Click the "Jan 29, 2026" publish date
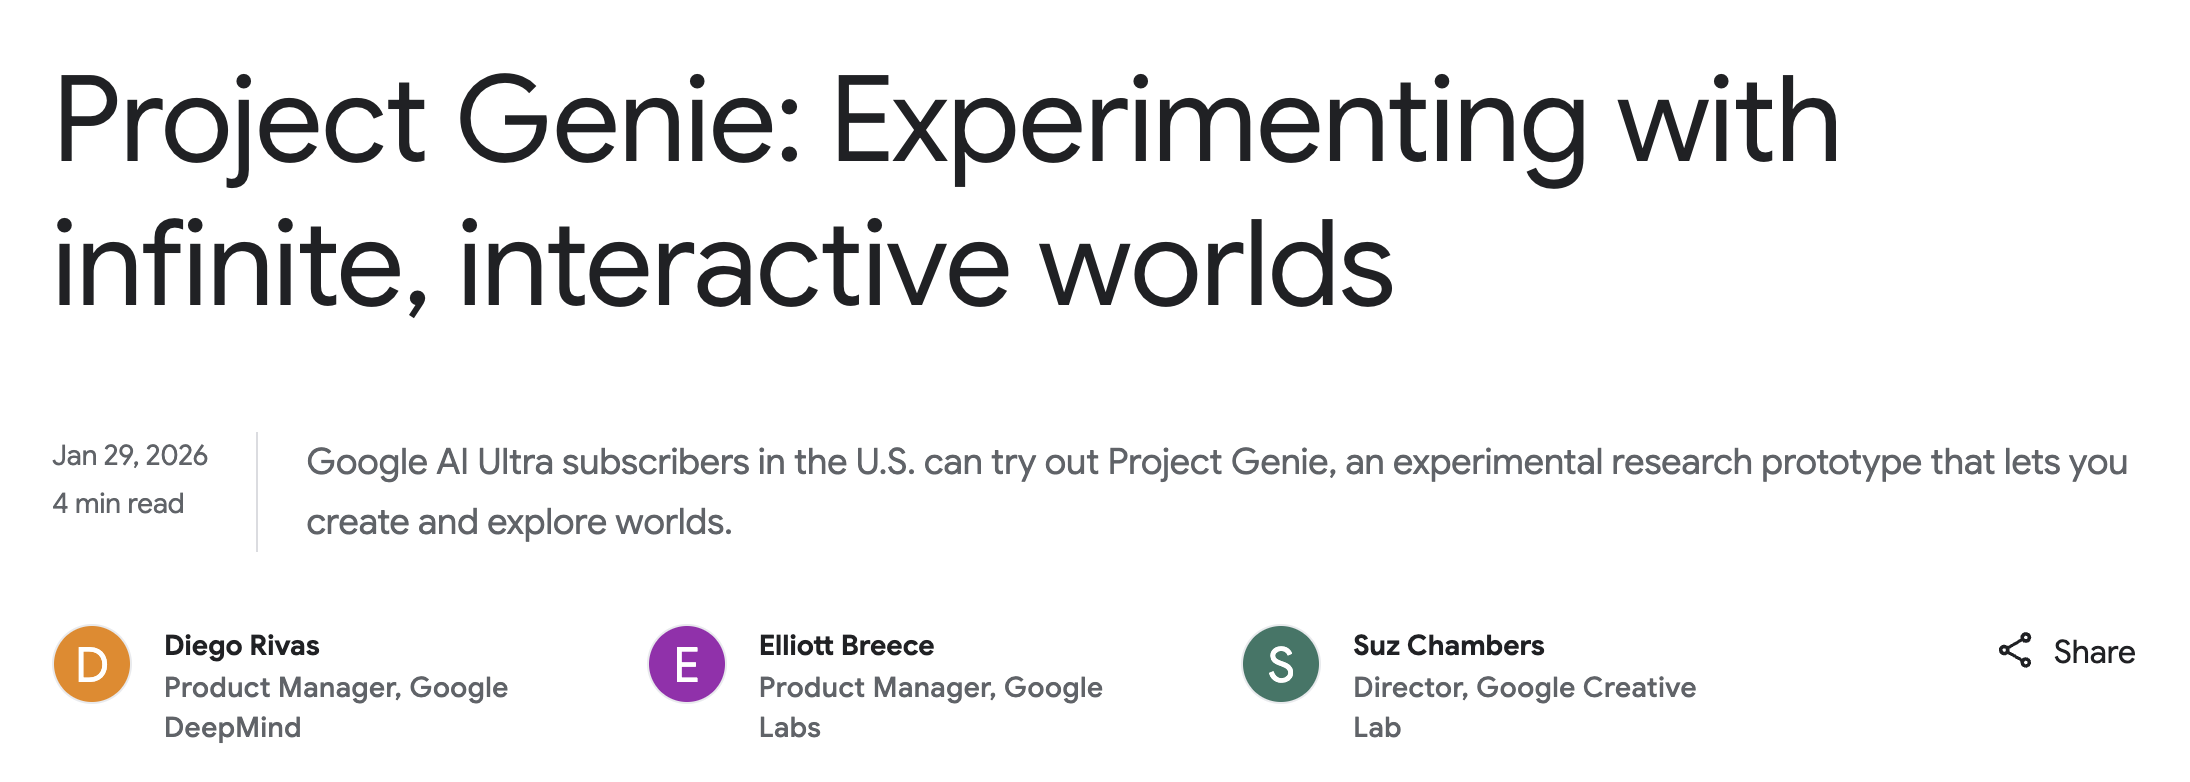2190x782 pixels. [x=130, y=456]
